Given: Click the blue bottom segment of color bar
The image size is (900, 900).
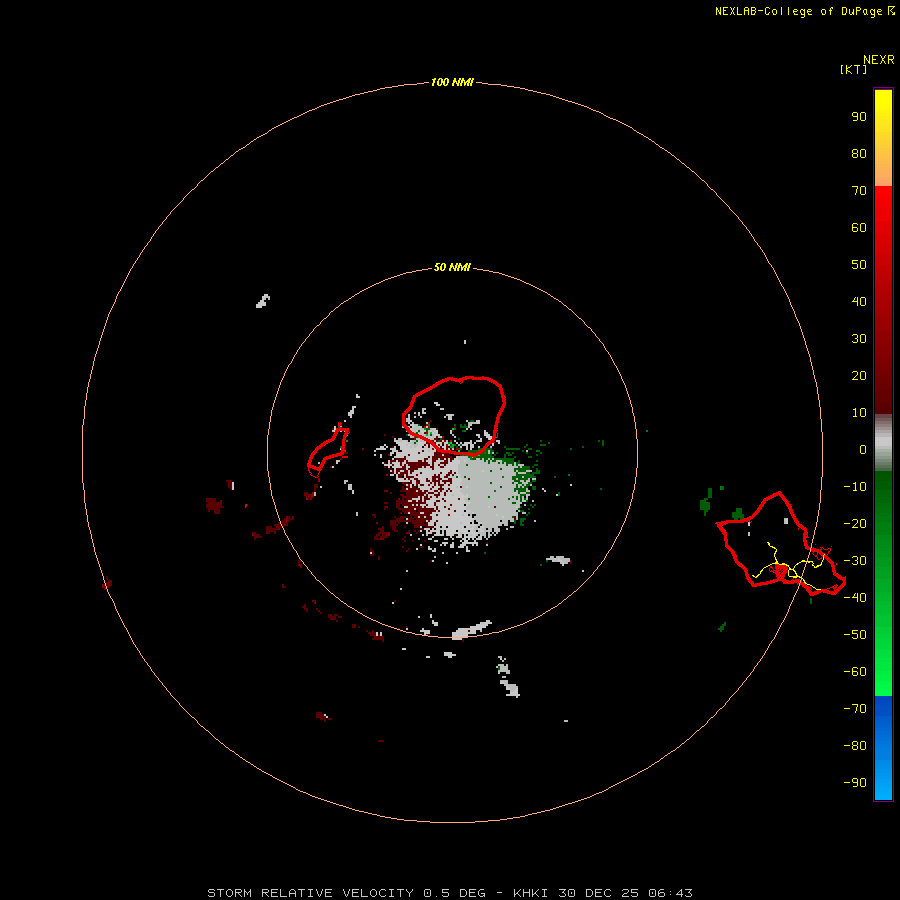Looking at the screenshot, I should click(x=883, y=748).
